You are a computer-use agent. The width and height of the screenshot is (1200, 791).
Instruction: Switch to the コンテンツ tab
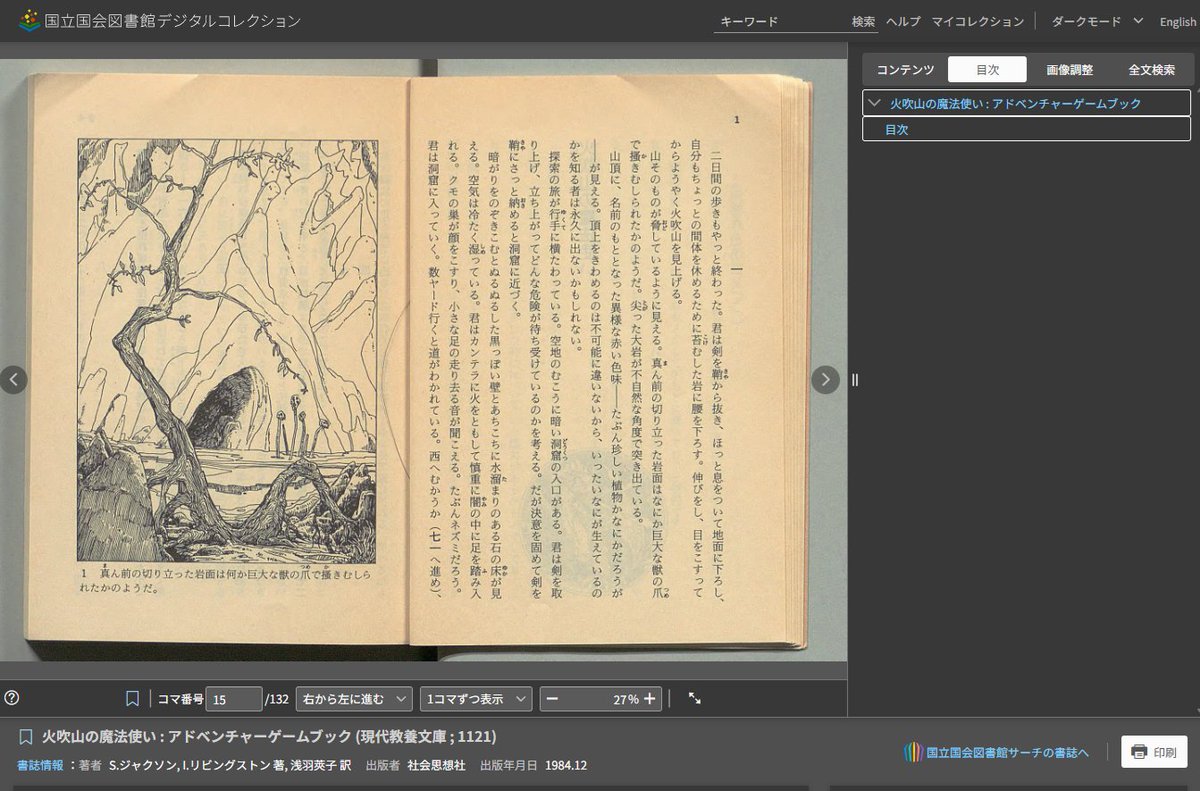point(905,70)
